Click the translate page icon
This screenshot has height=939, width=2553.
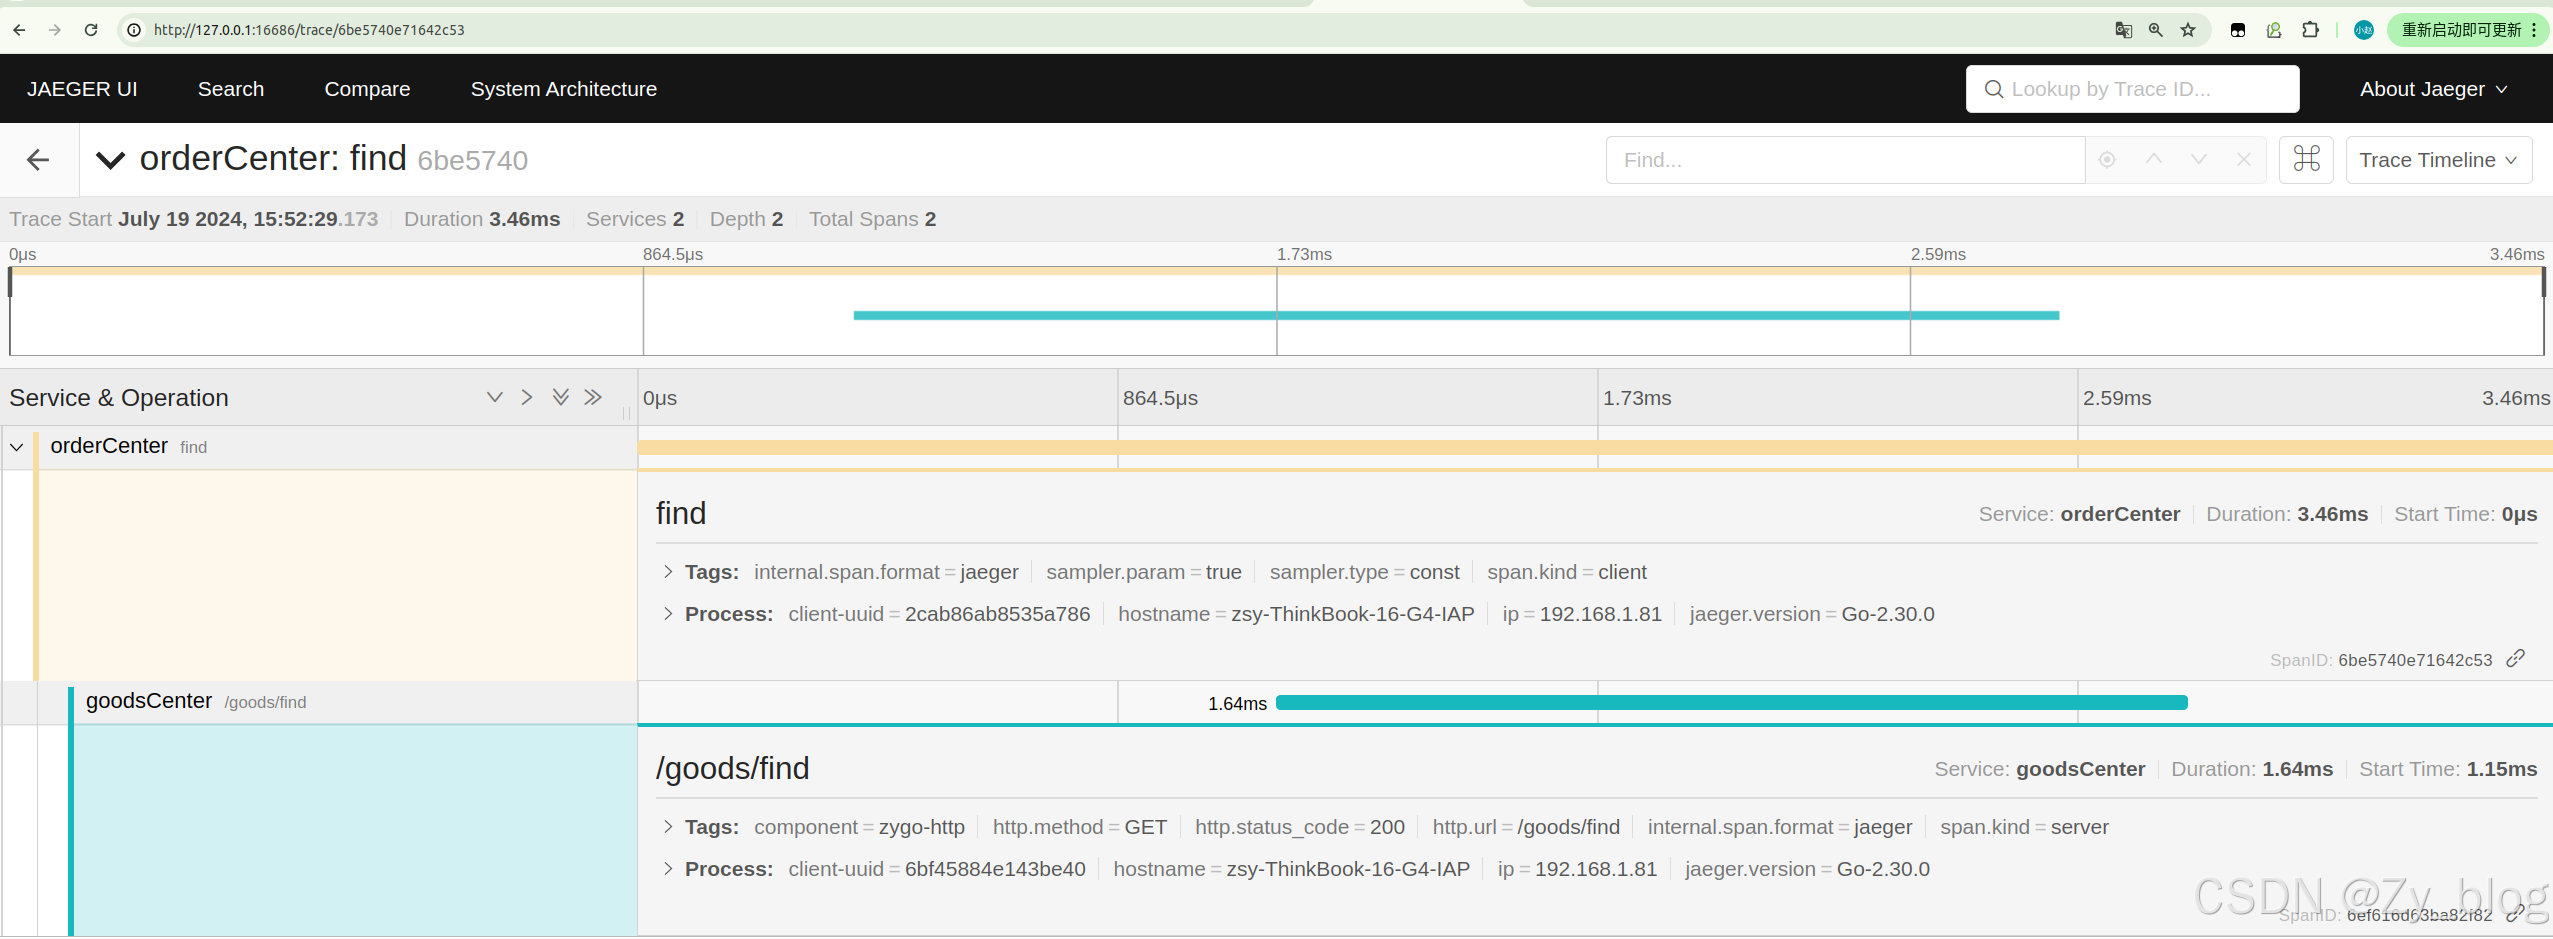2124,30
